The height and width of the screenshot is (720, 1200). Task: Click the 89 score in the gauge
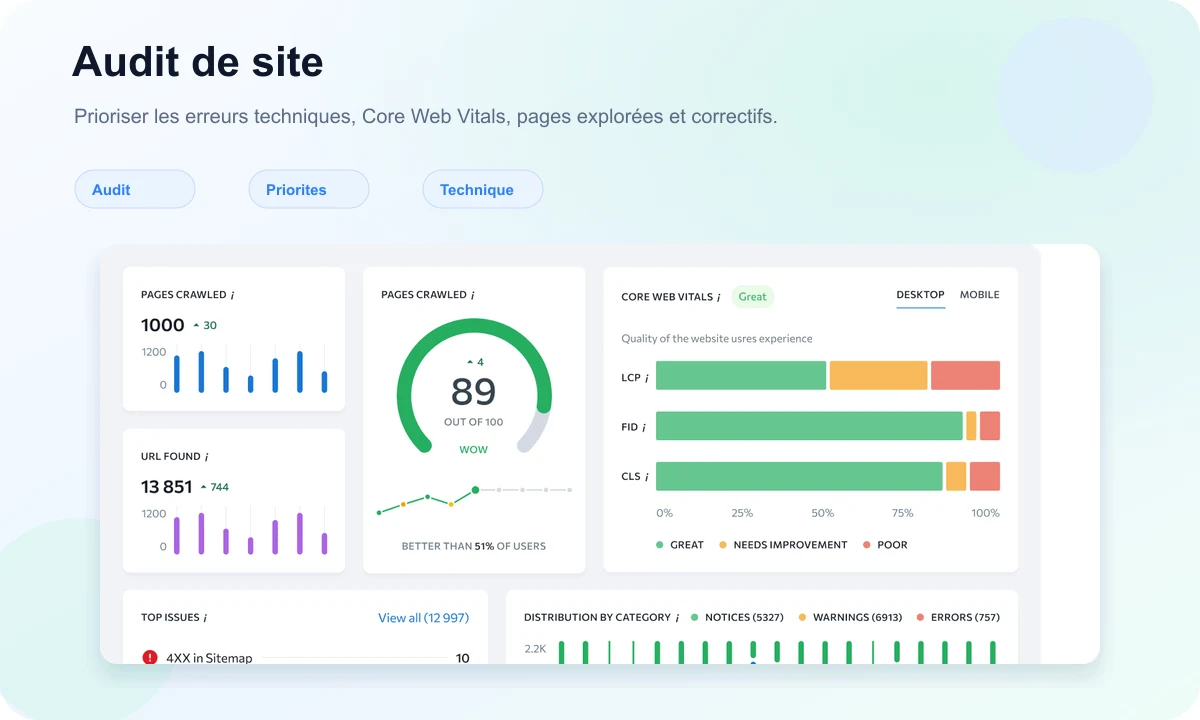474,393
